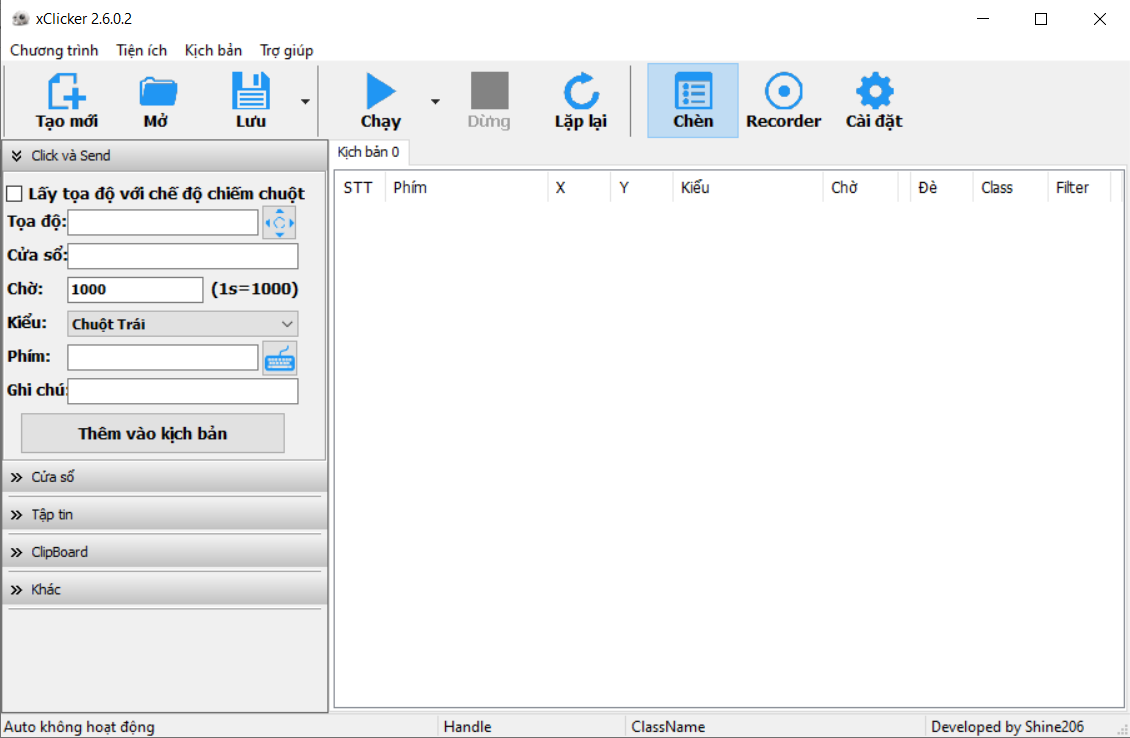Image resolution: width=1130 pixels, height=738 pixels.
Task: Minimize the xClicker window
Action: 983,19
